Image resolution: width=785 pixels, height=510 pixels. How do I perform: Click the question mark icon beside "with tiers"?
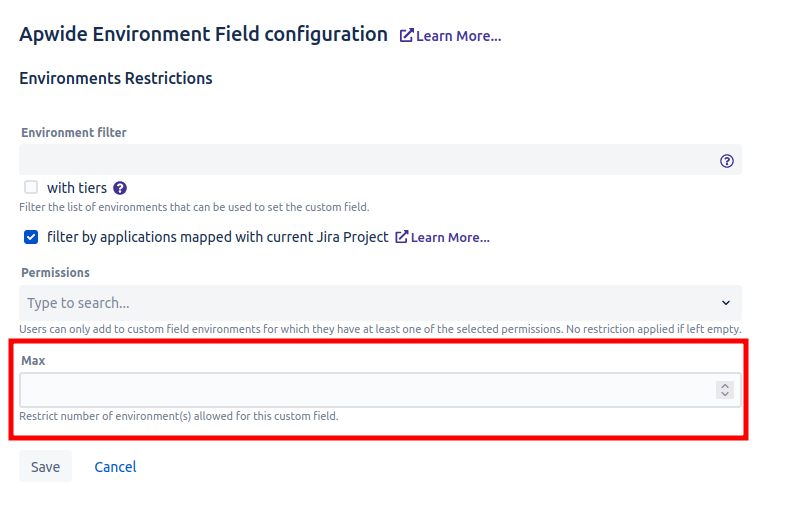tap(120, 188)
